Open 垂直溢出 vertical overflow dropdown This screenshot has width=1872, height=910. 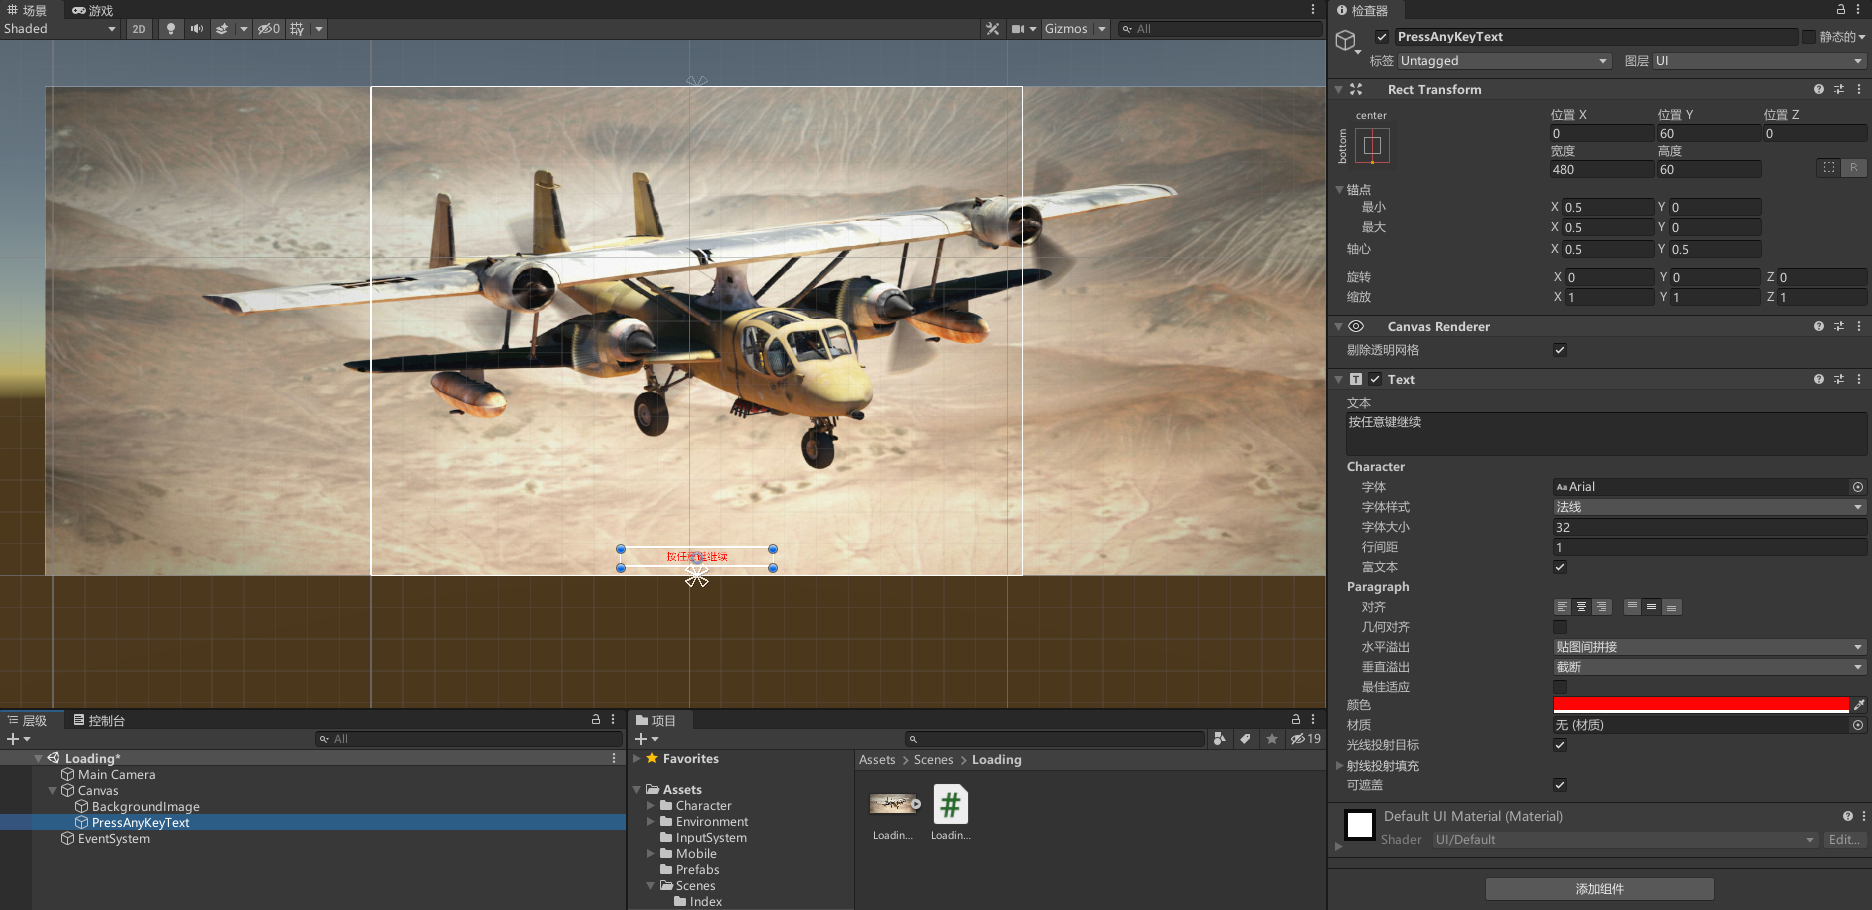(1709, 667)
